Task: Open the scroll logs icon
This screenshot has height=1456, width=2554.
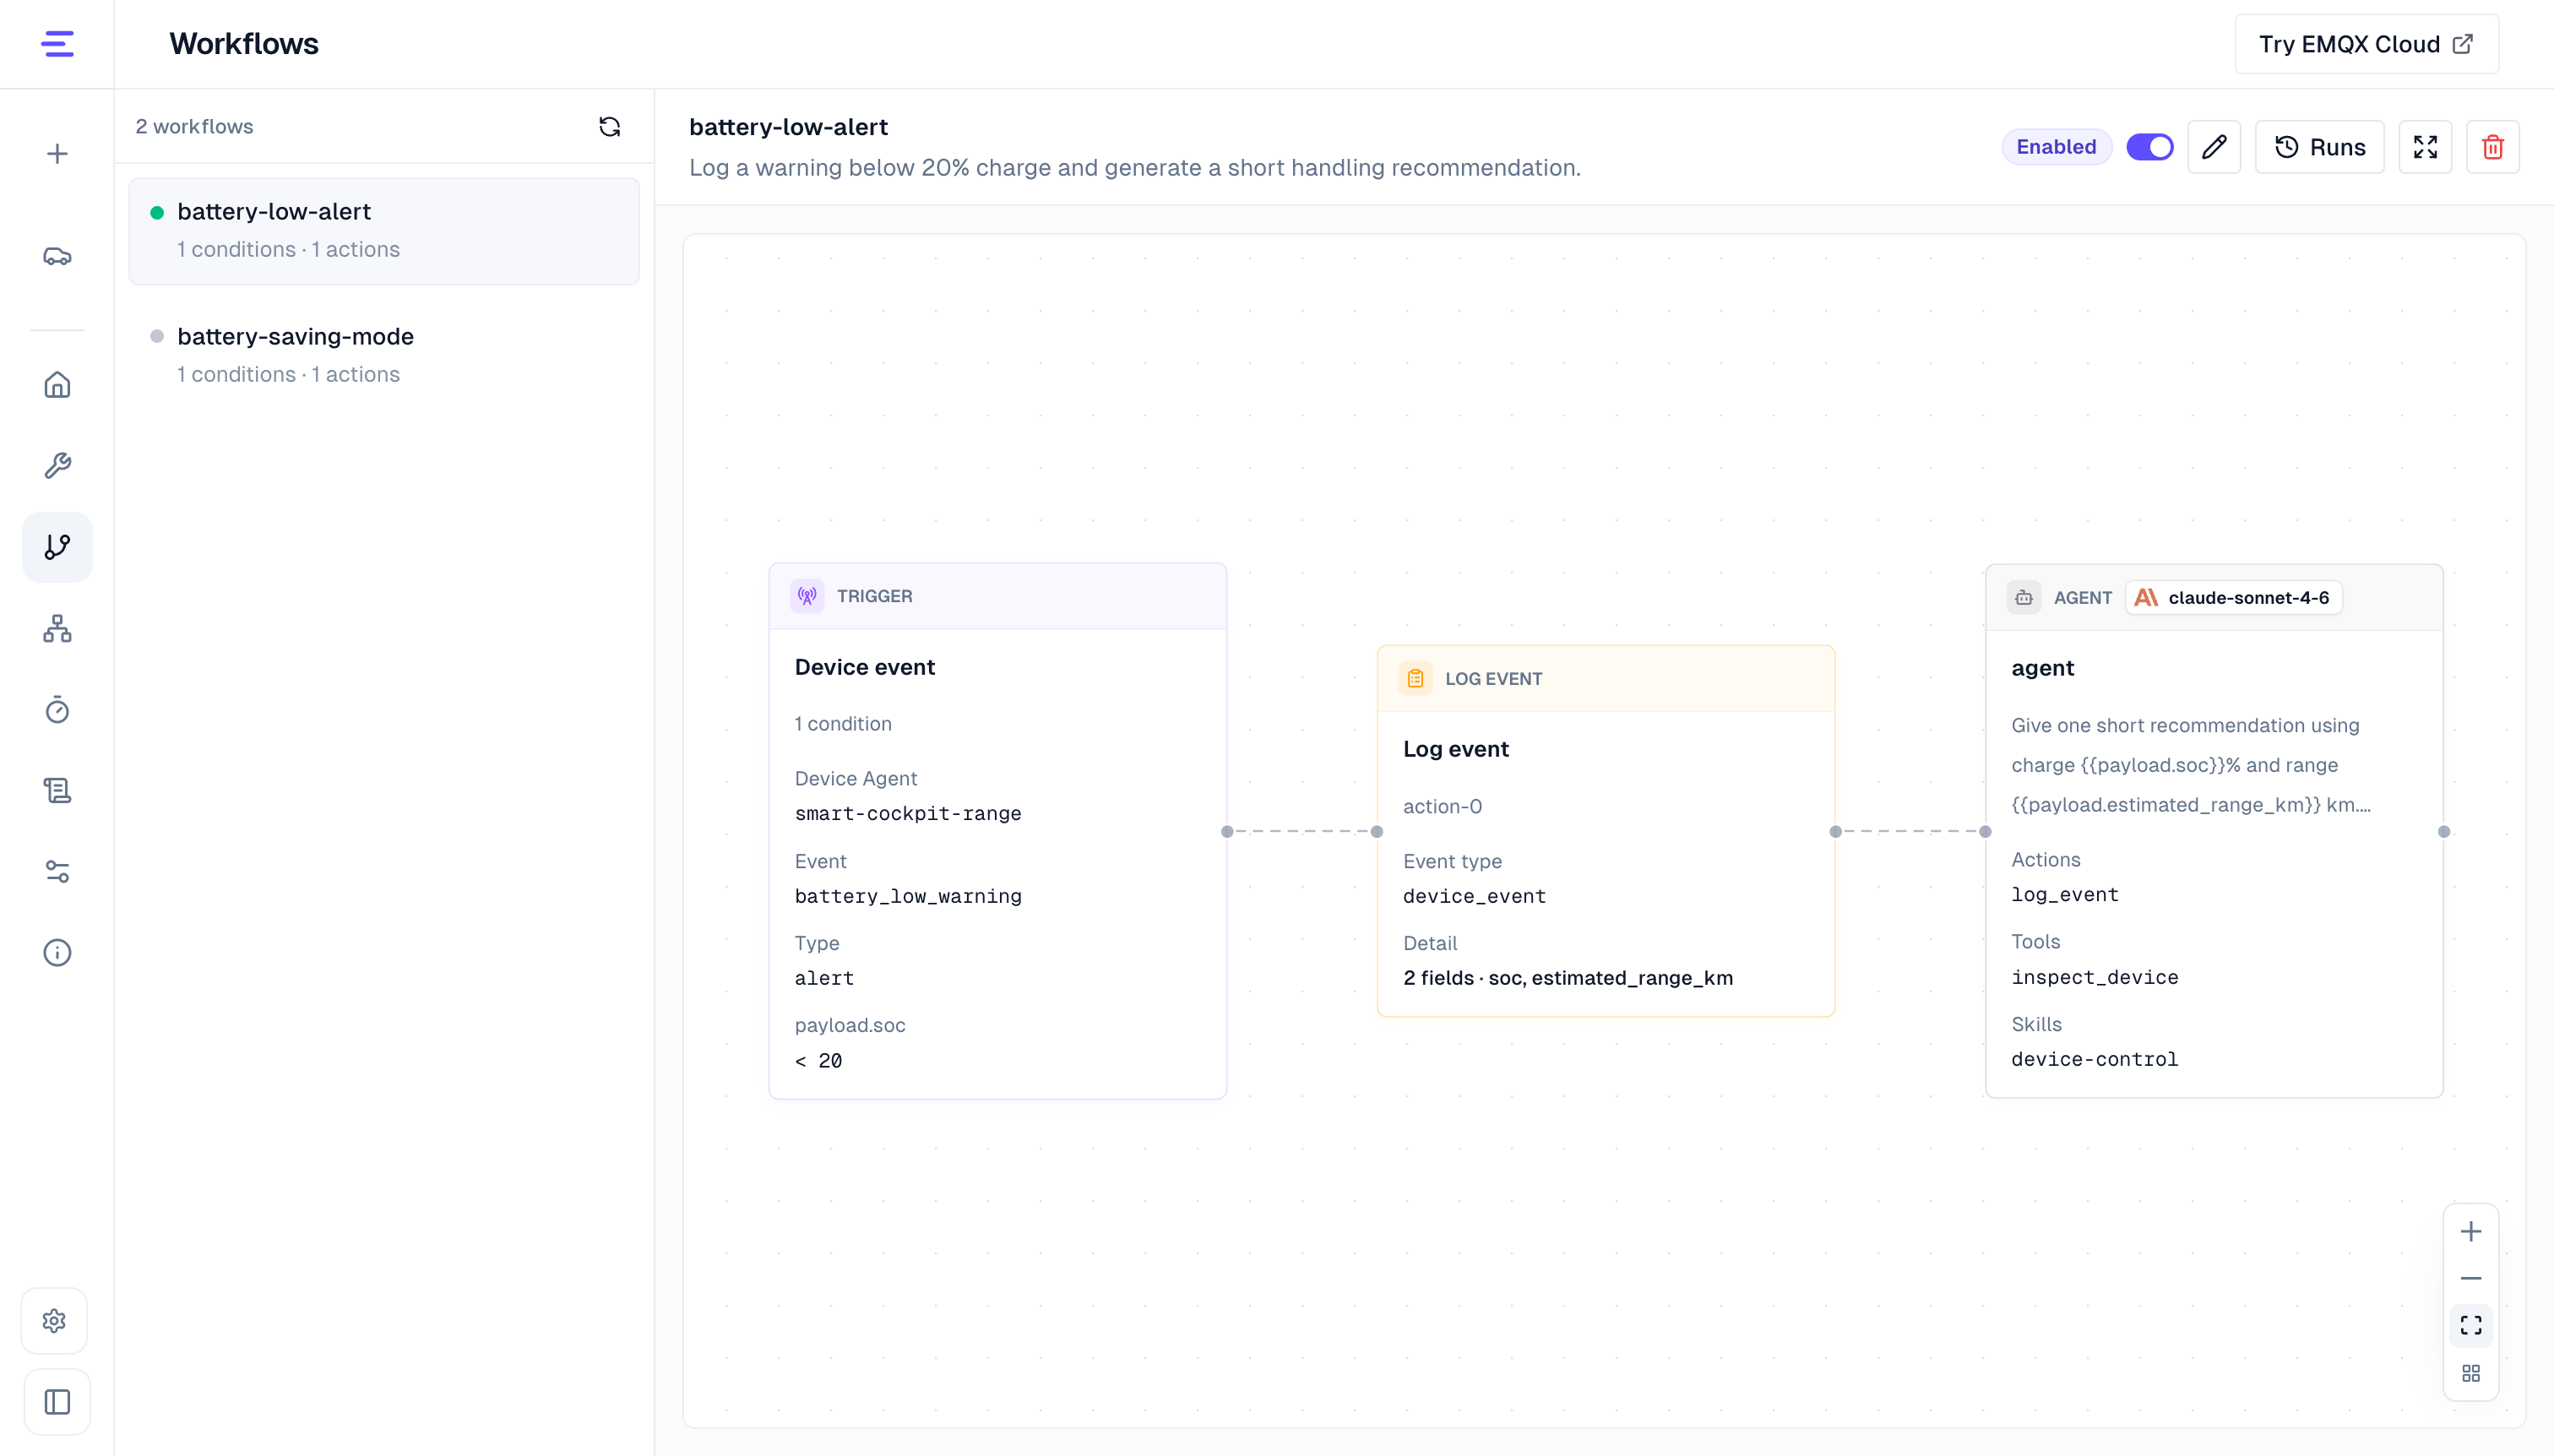Action: coord(57,791)
